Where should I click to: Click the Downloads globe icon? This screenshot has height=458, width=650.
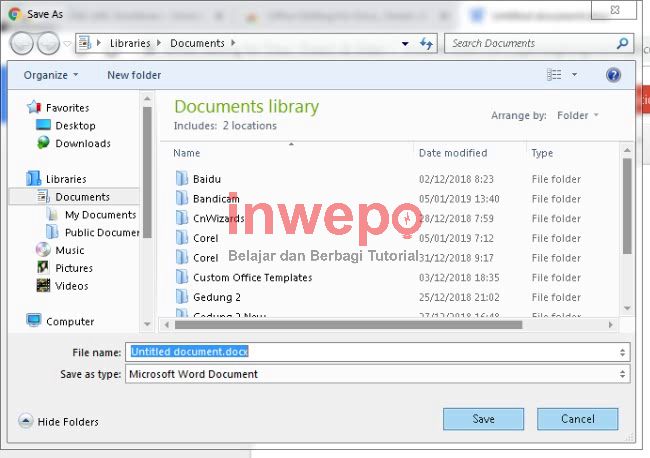point(43,143)
